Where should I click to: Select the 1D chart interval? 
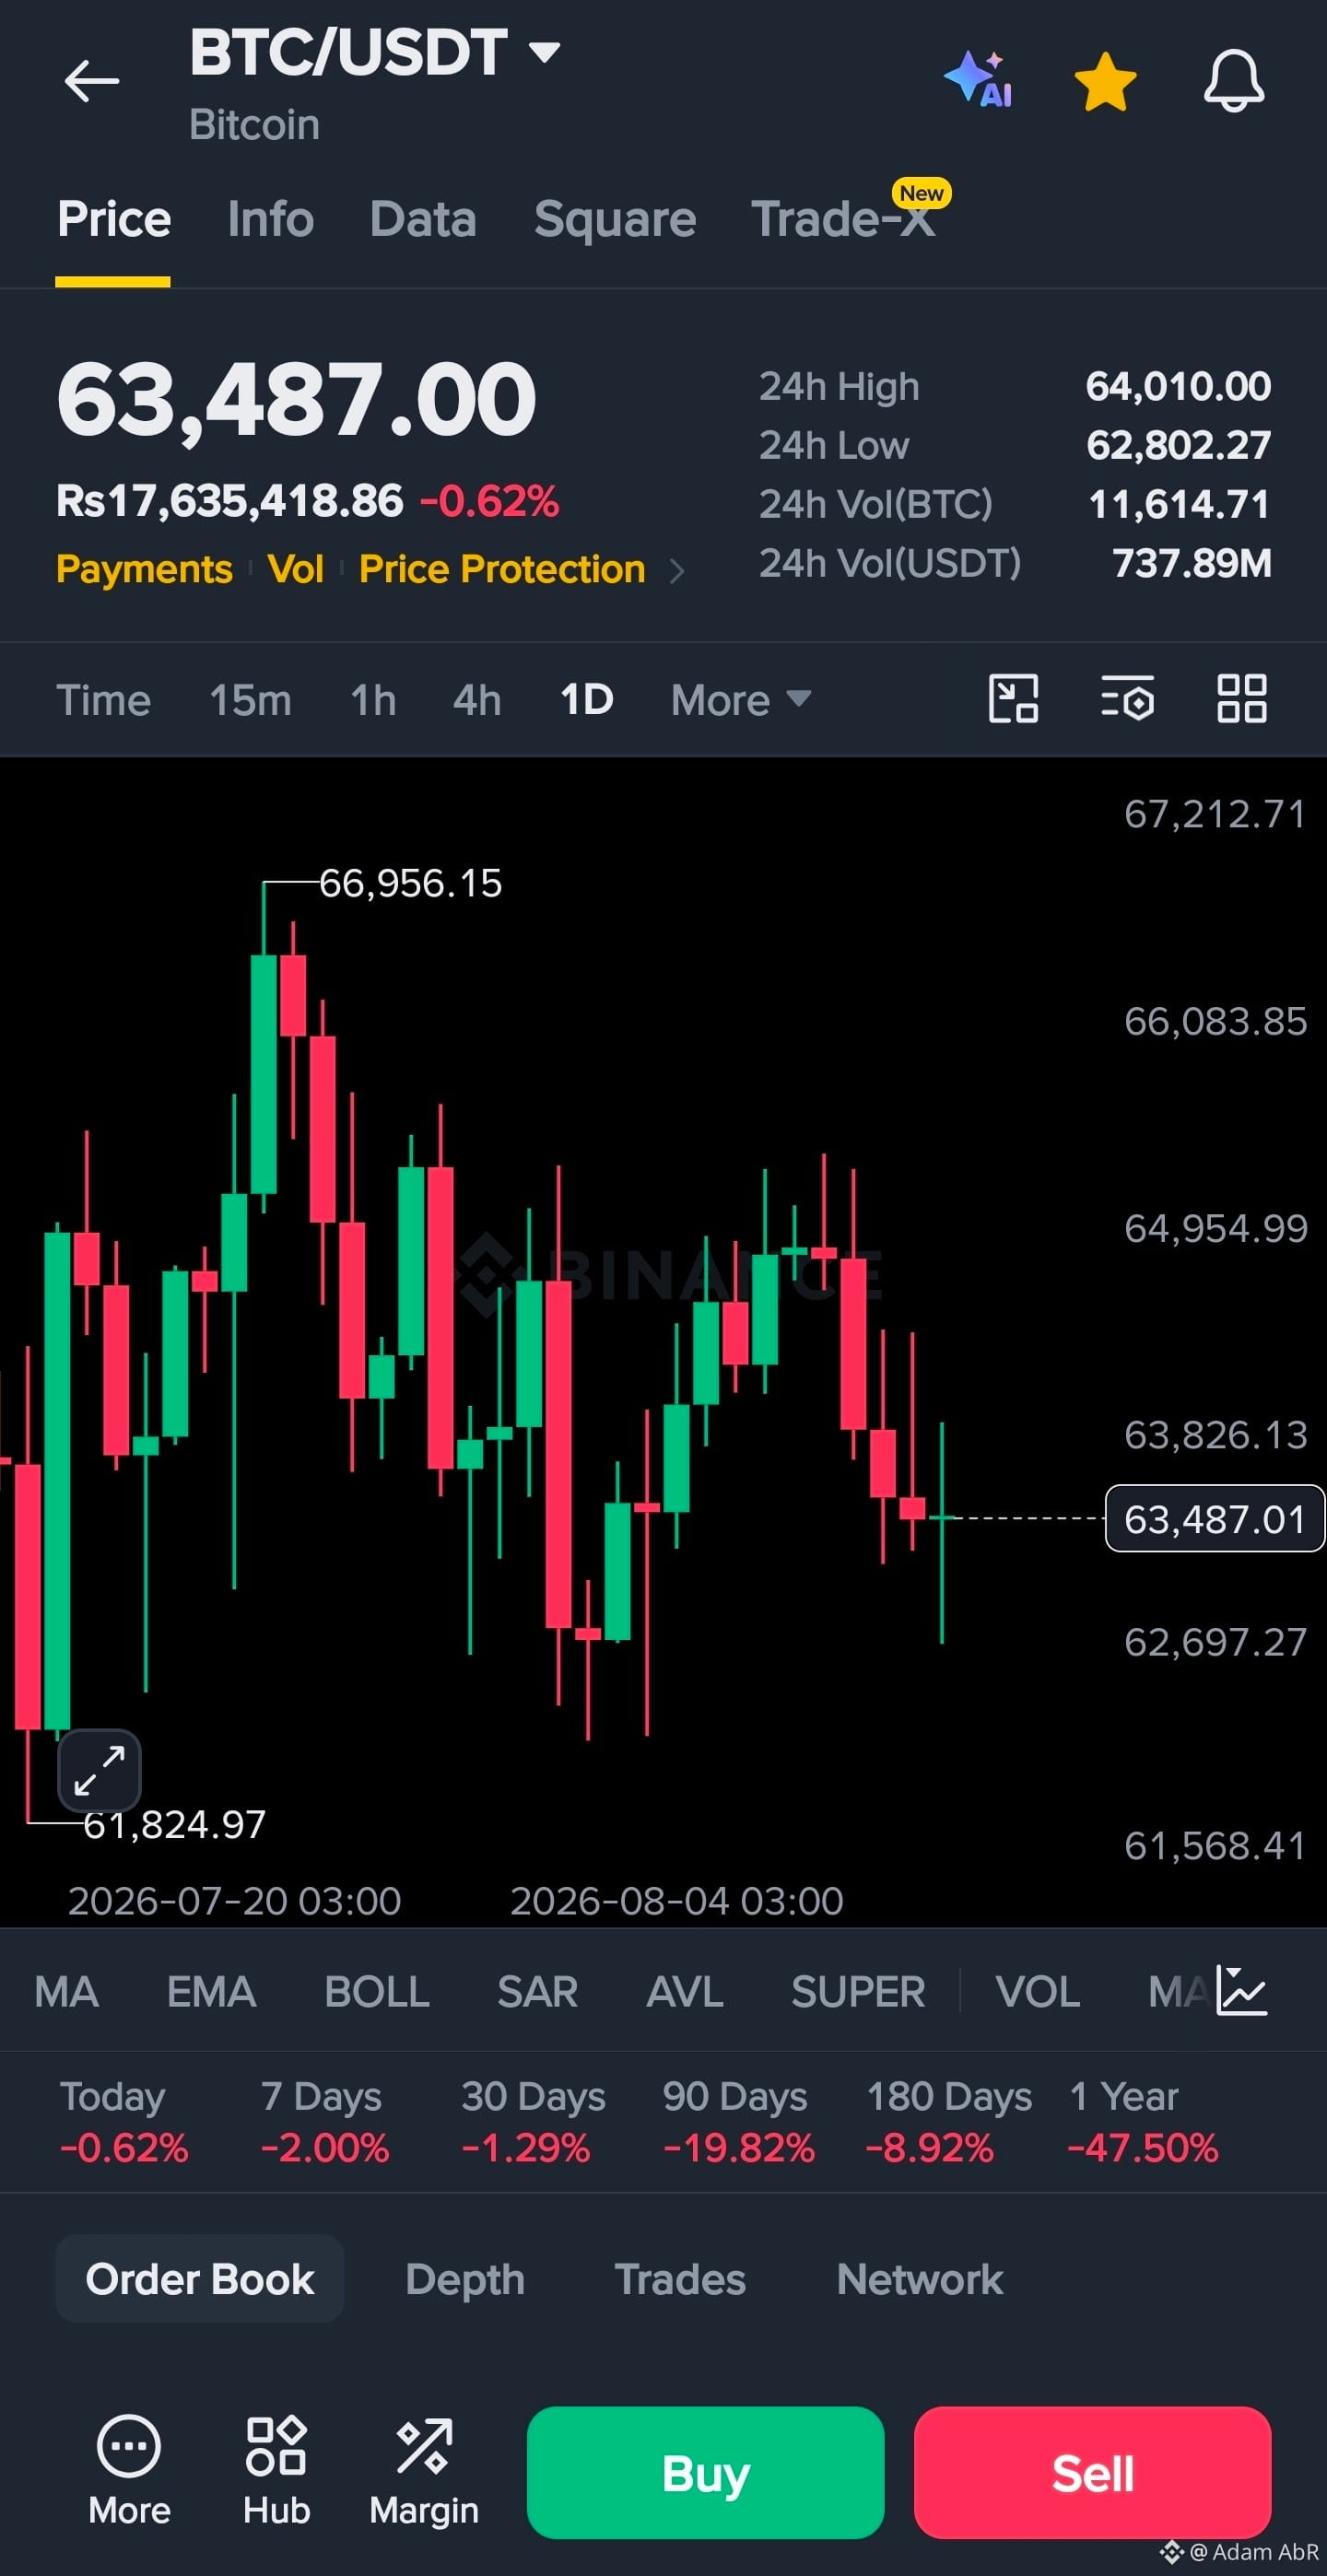(586, 700)
